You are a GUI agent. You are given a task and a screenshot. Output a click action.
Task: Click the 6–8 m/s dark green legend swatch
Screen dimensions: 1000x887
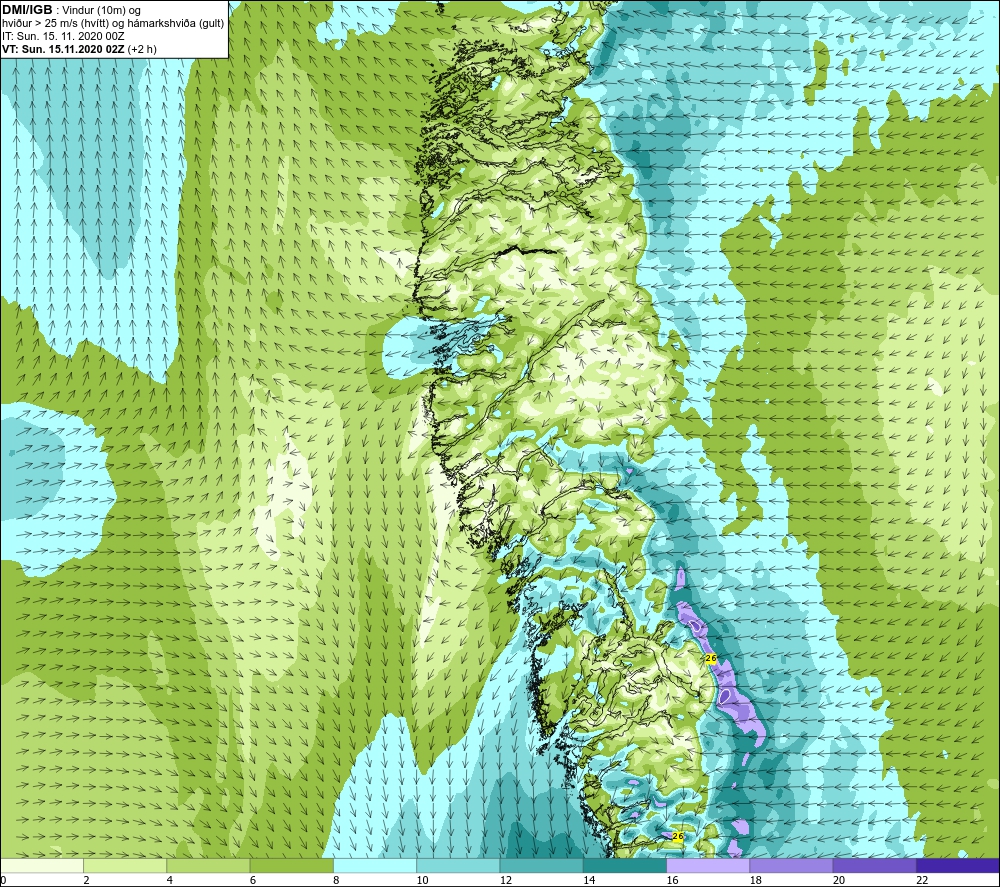pos(291,866)
